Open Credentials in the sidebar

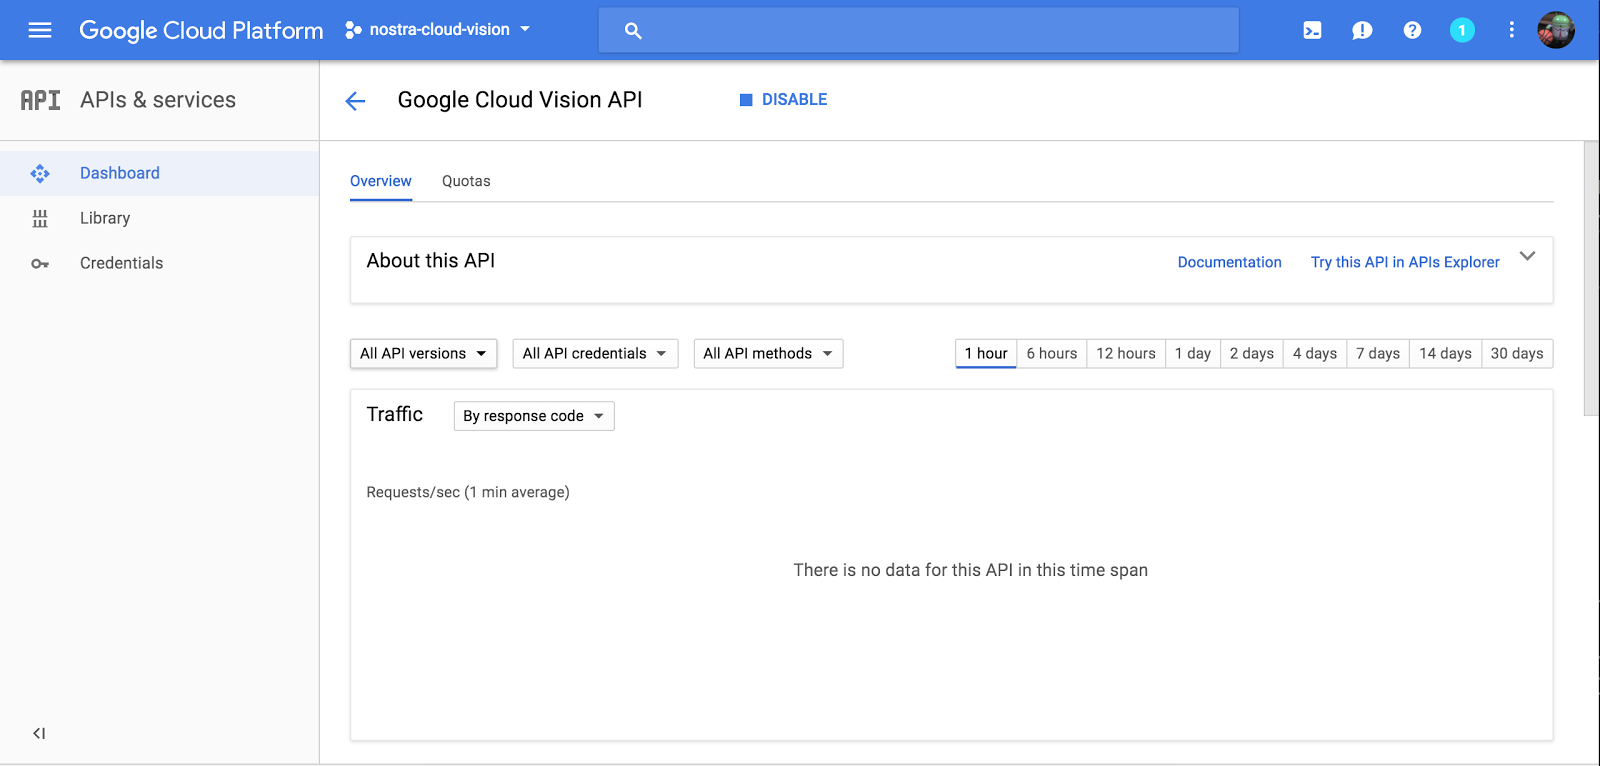click(121, 263)
